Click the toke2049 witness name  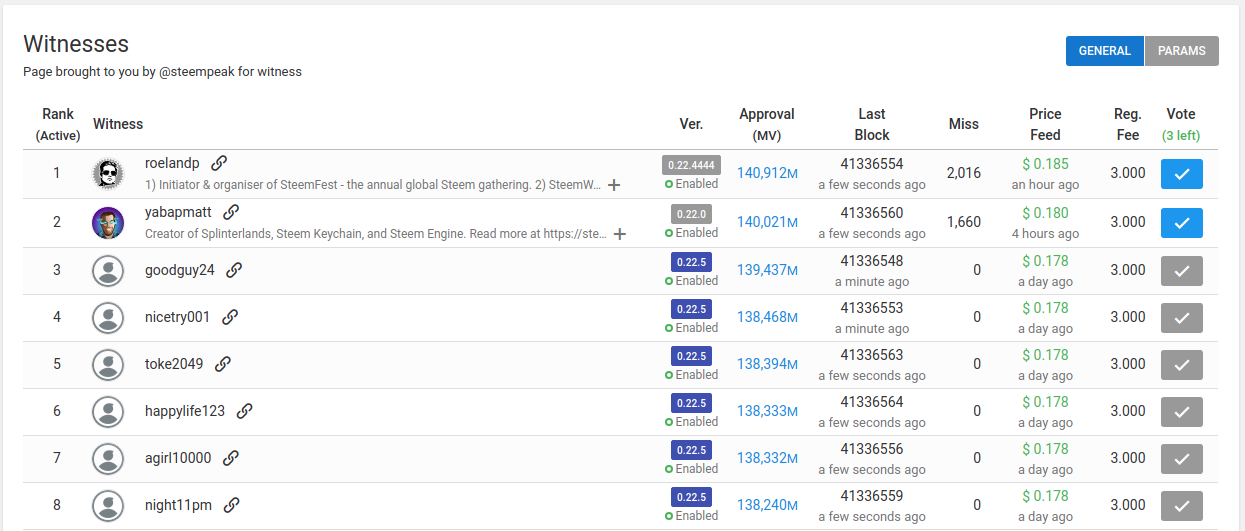[x=174, y=364]
